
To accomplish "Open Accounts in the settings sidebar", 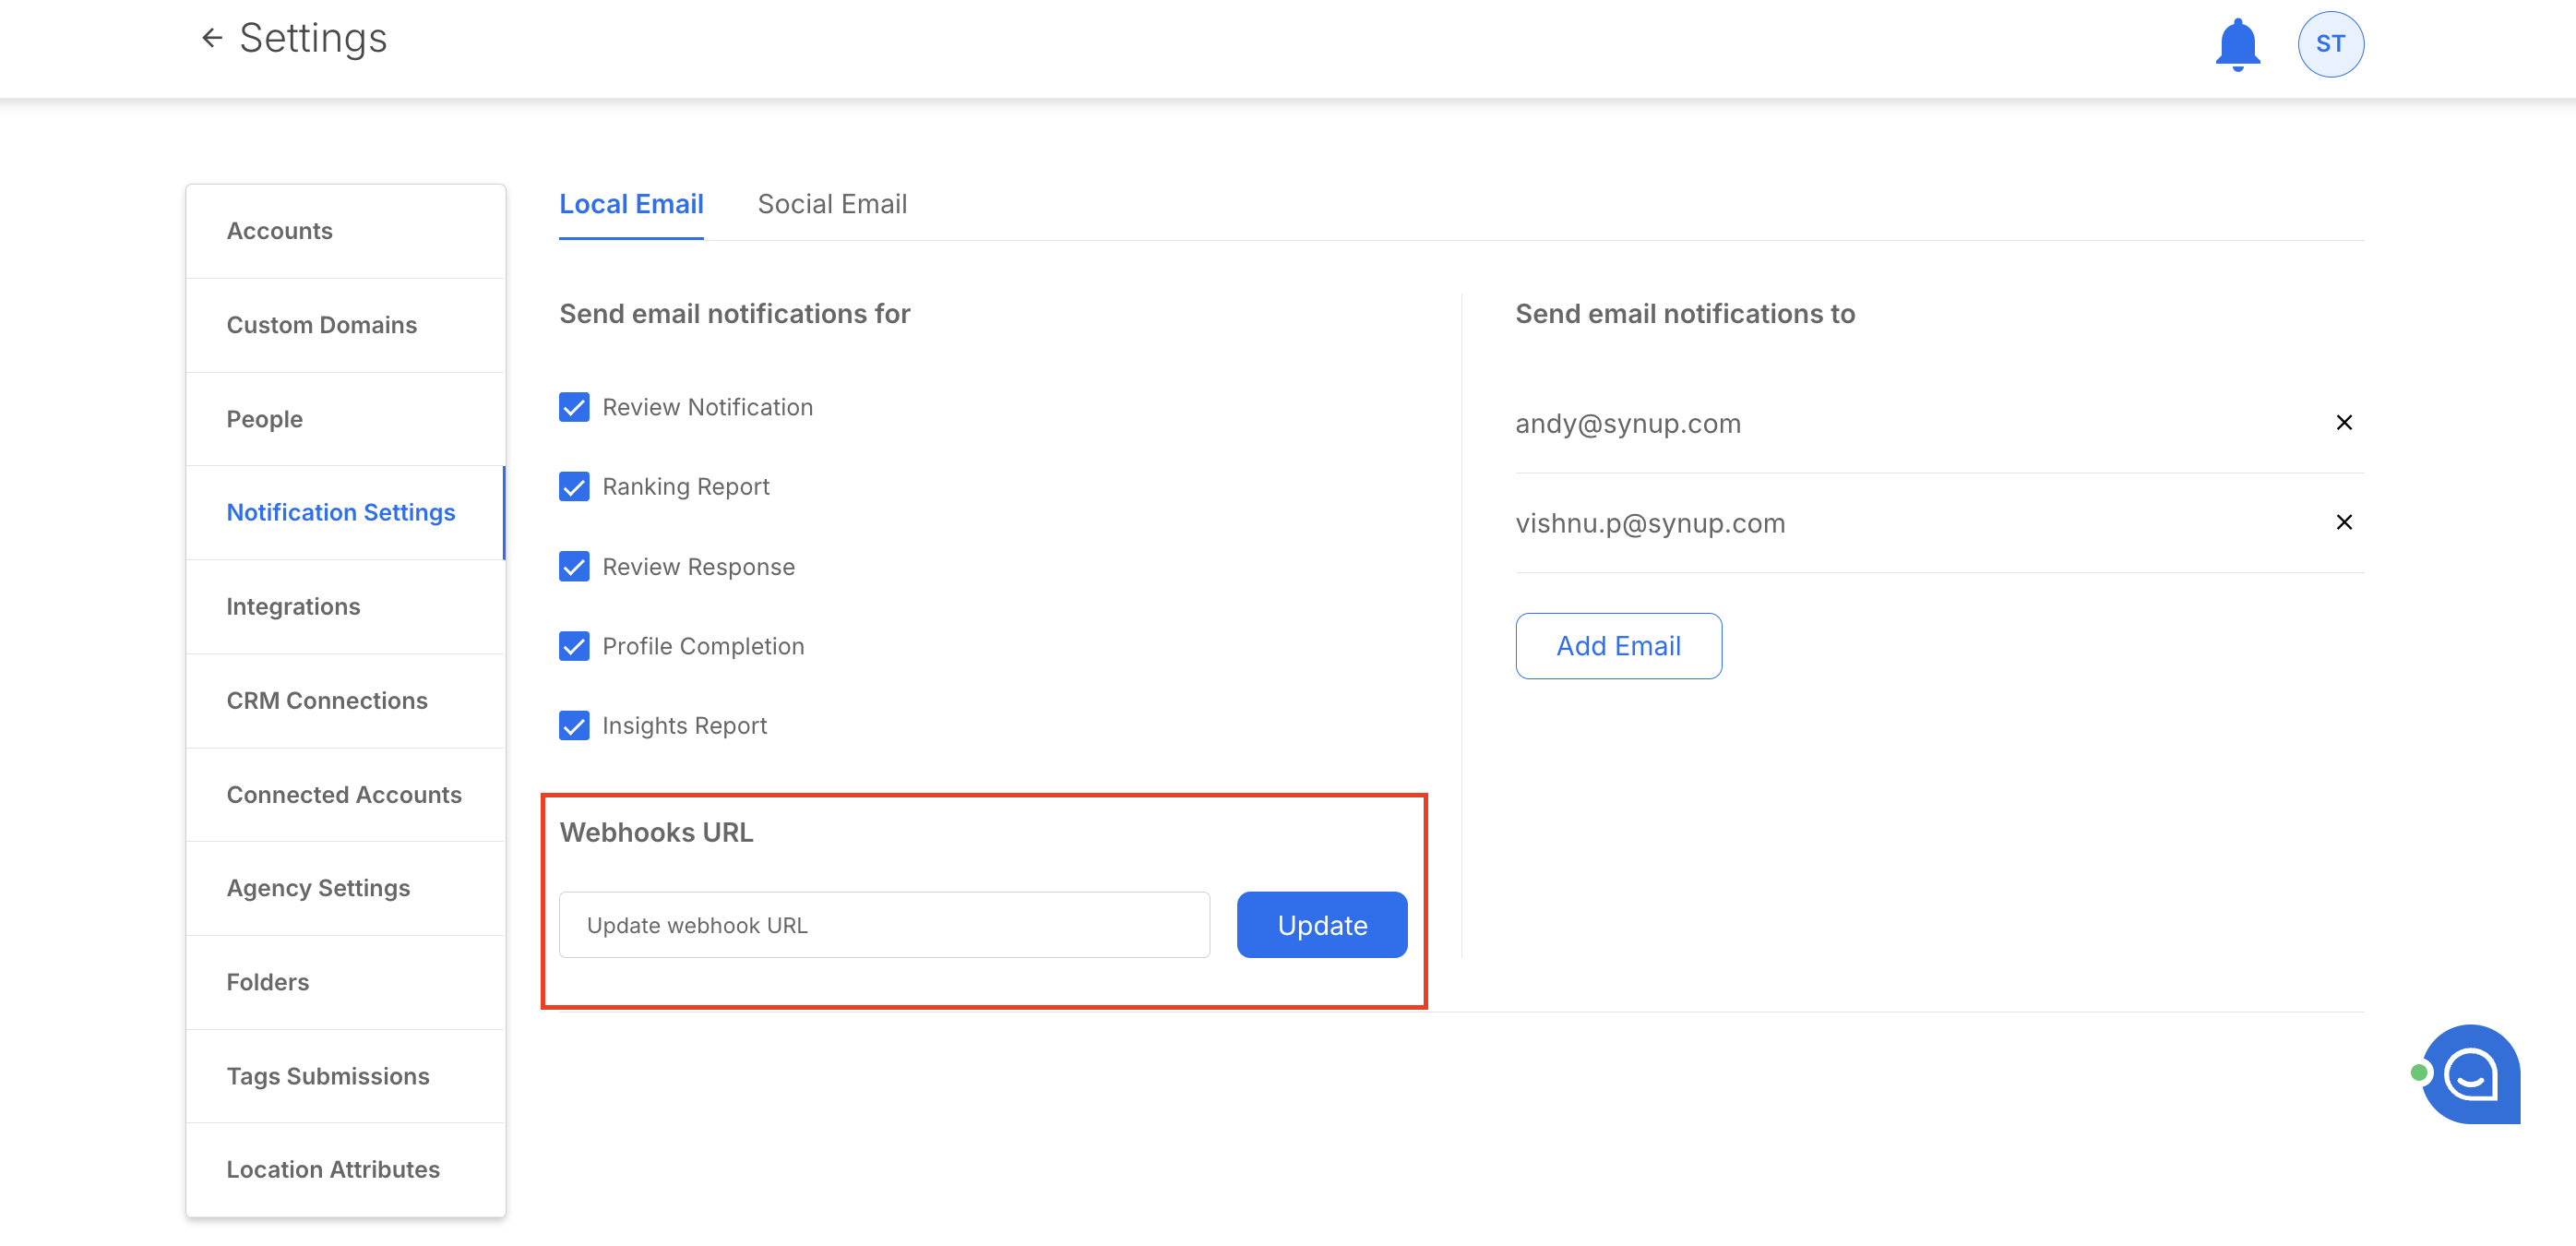I will pyautogui.click(x=280, y=231).
